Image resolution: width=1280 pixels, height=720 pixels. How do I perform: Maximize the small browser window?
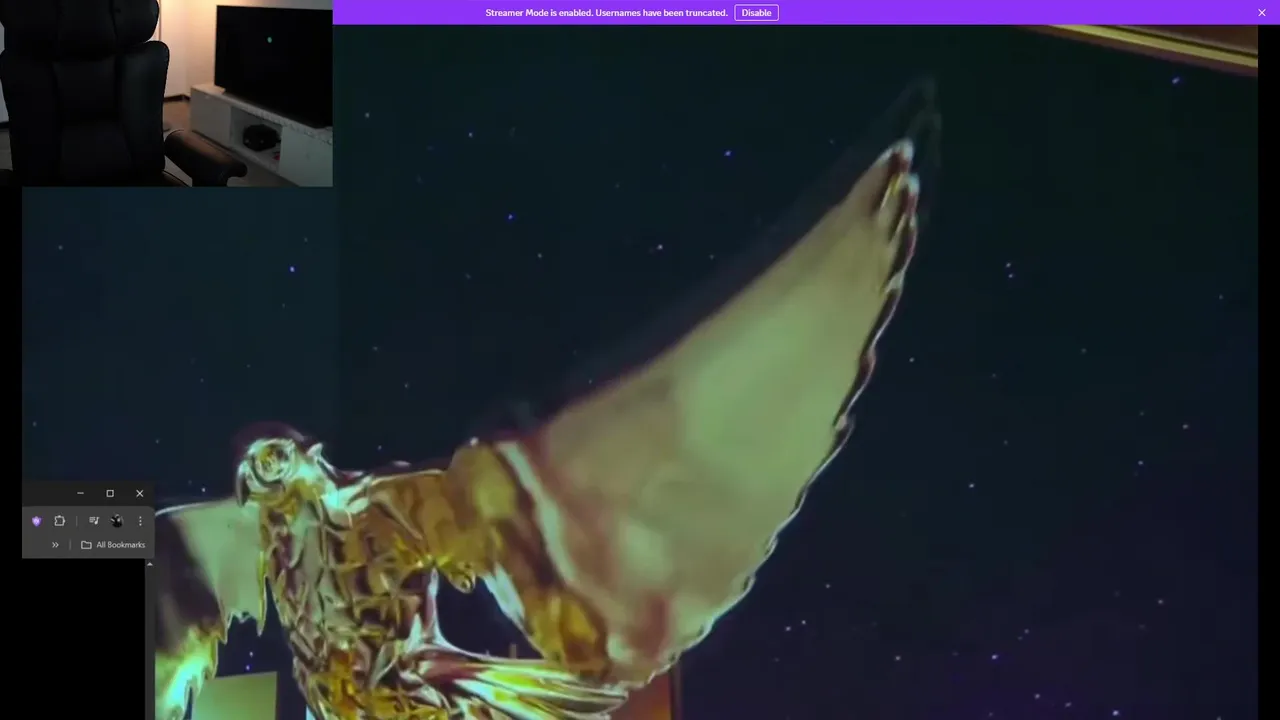(x=110, y=493)
